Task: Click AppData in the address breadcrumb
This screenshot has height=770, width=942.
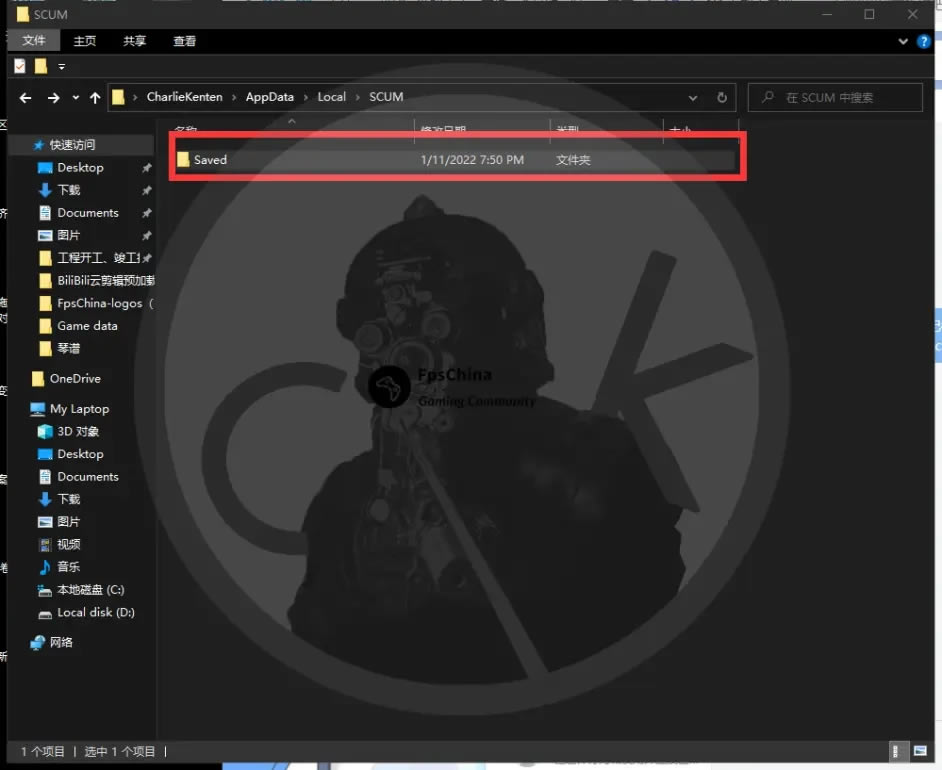Action: 269,97
